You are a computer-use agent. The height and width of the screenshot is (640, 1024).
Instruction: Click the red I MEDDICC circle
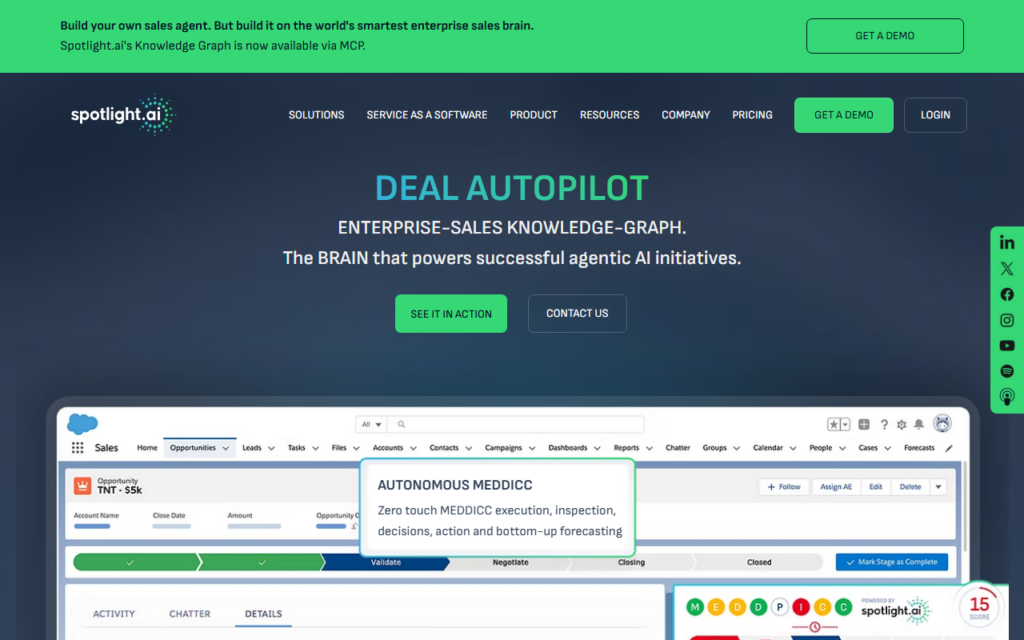[801, 607]
